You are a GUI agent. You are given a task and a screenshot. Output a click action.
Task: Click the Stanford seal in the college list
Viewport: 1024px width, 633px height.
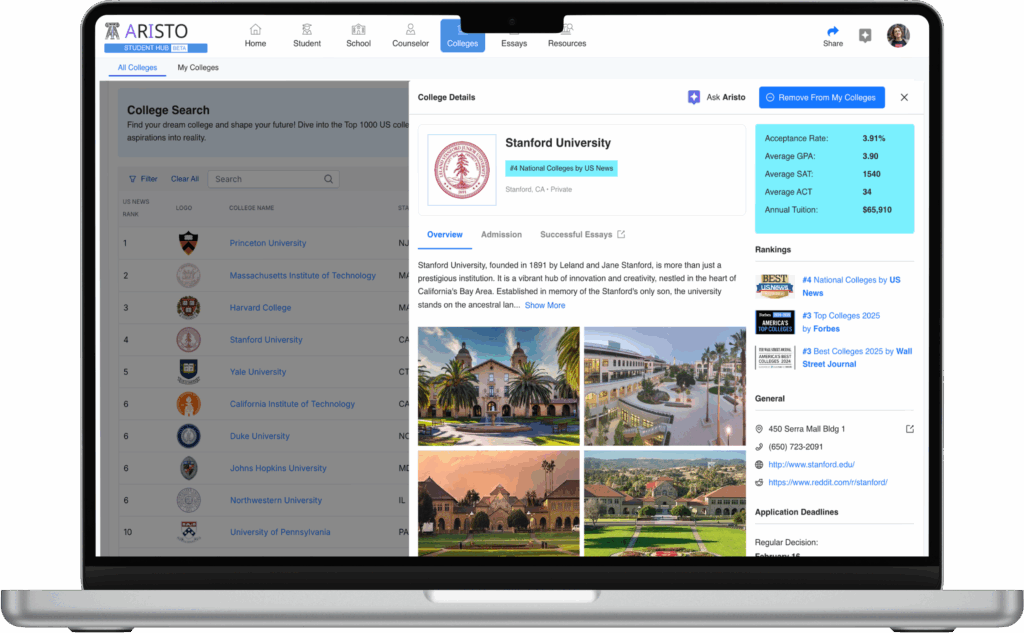pos(188,339)
